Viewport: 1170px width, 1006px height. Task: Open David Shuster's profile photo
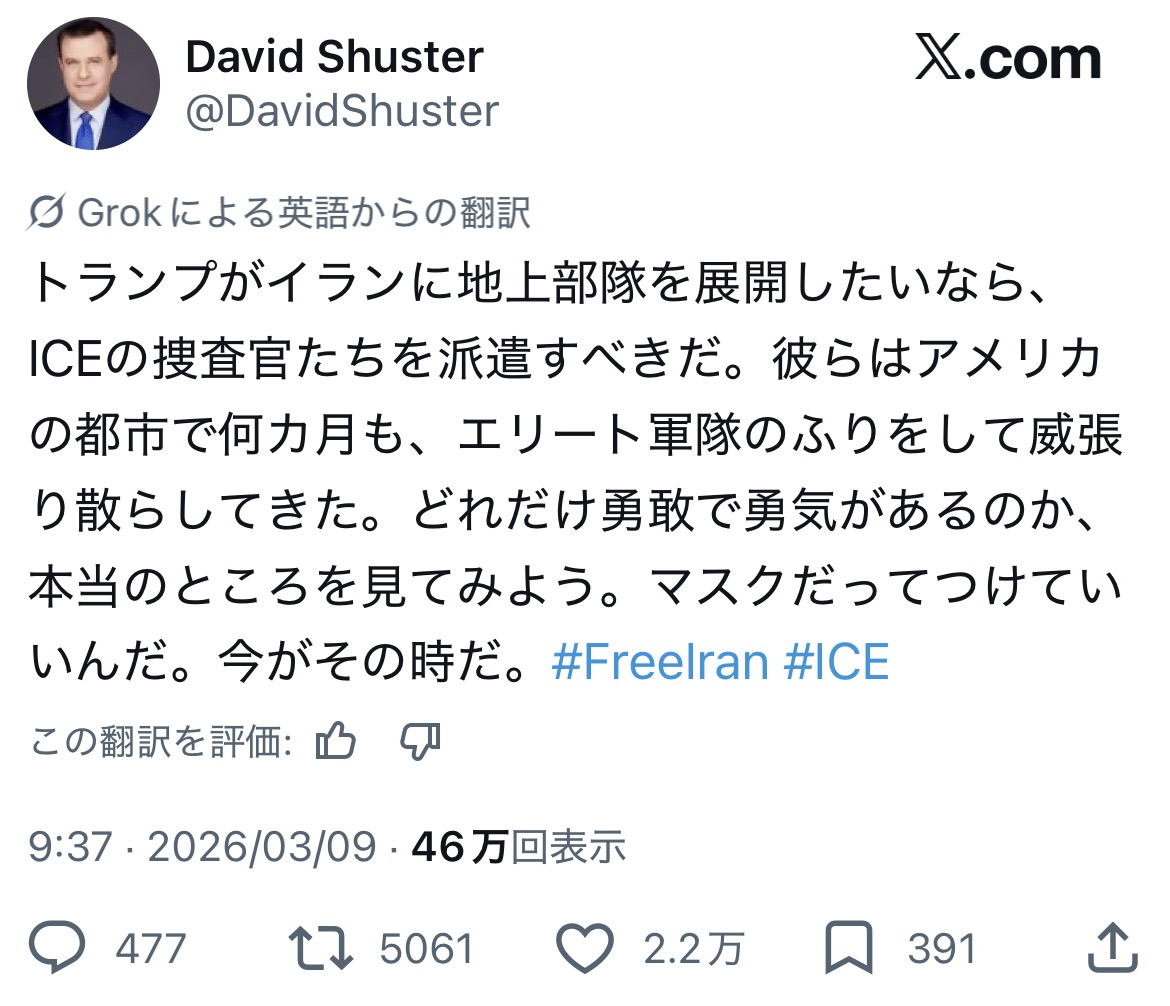[93, 83]
